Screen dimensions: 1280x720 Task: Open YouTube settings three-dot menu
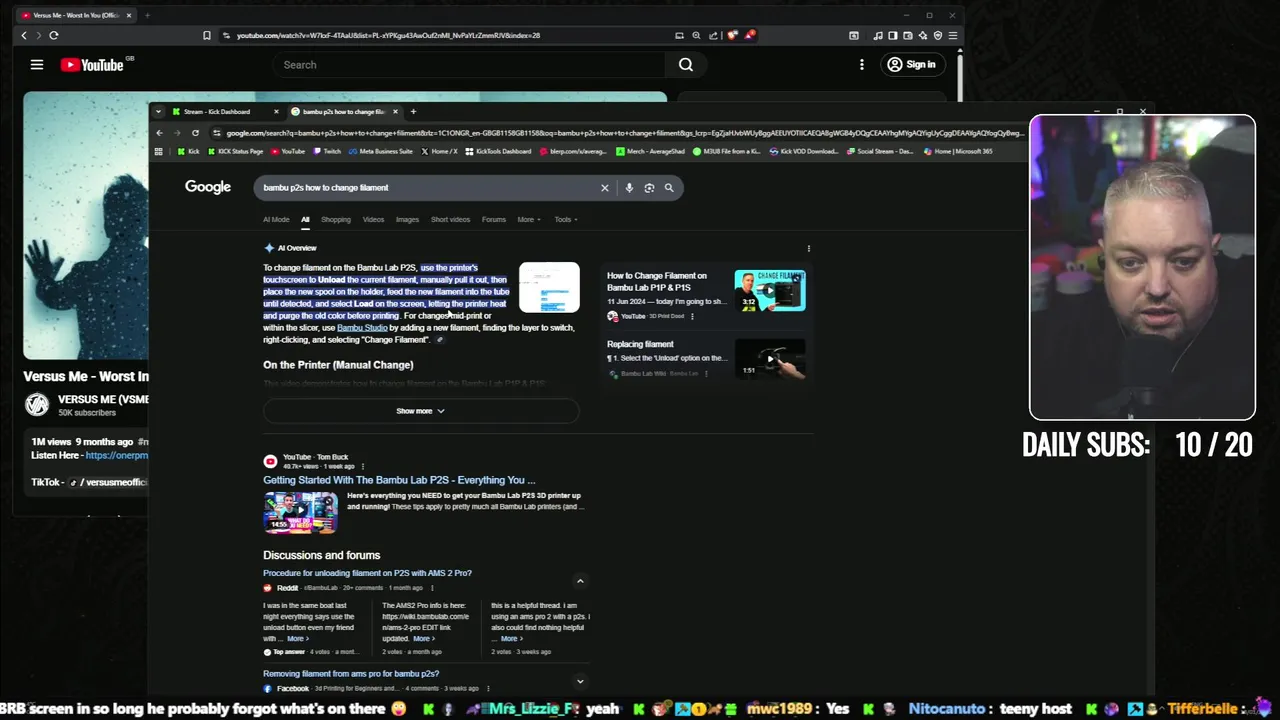(862, 65)
